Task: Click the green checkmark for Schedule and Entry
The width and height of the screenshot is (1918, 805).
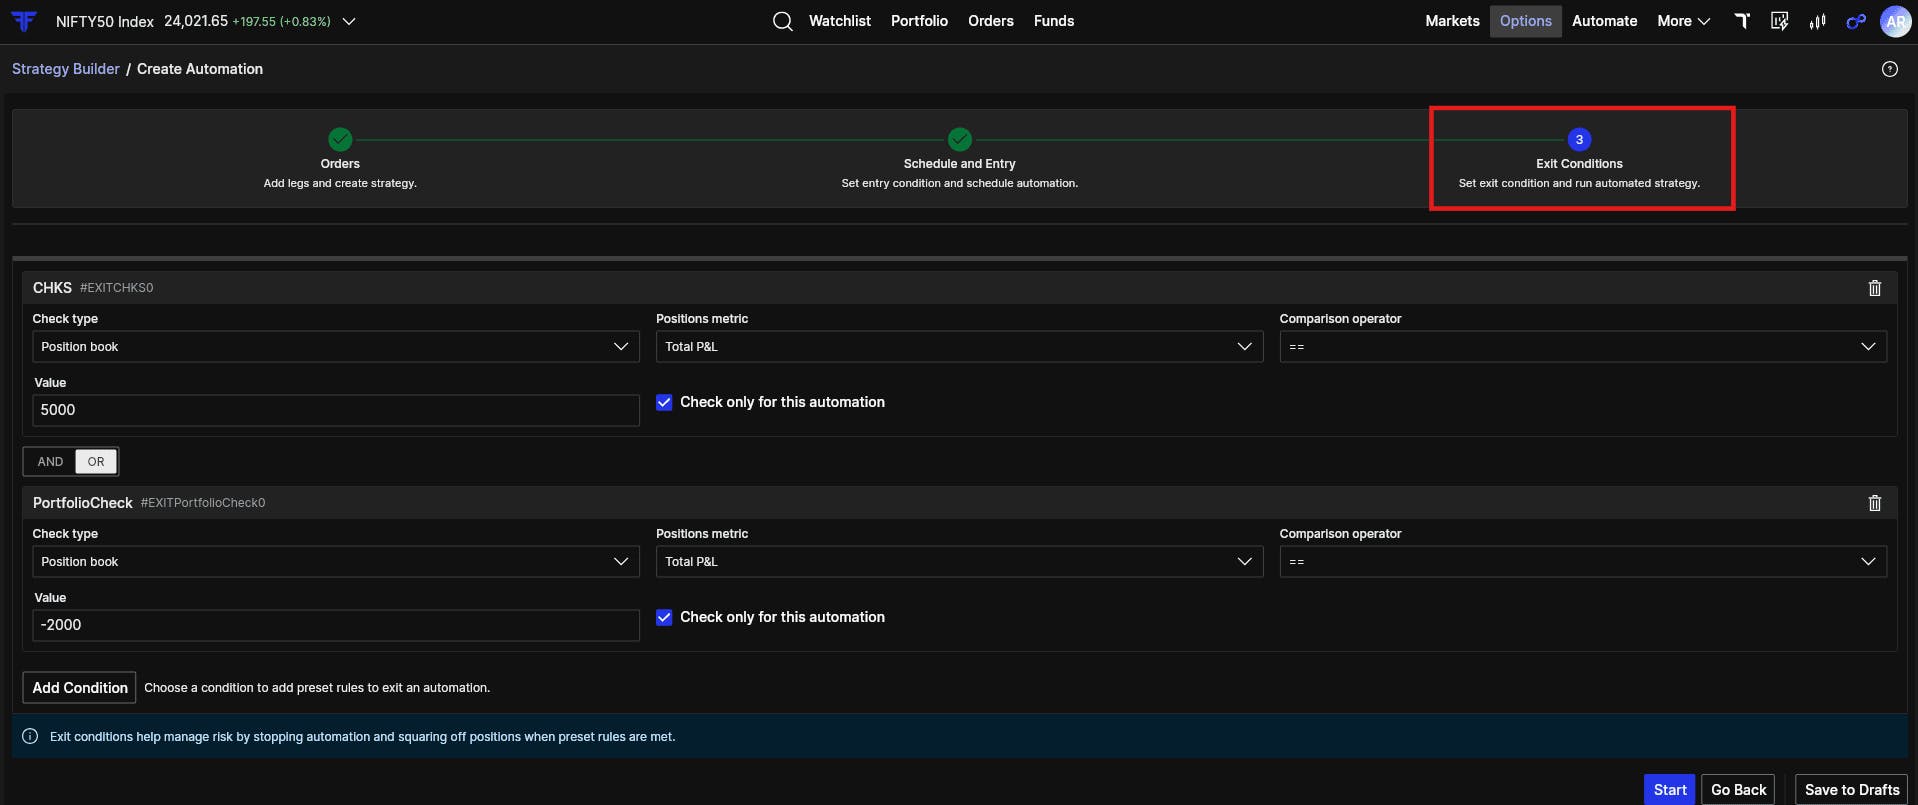Action: [x=960, y=139]
